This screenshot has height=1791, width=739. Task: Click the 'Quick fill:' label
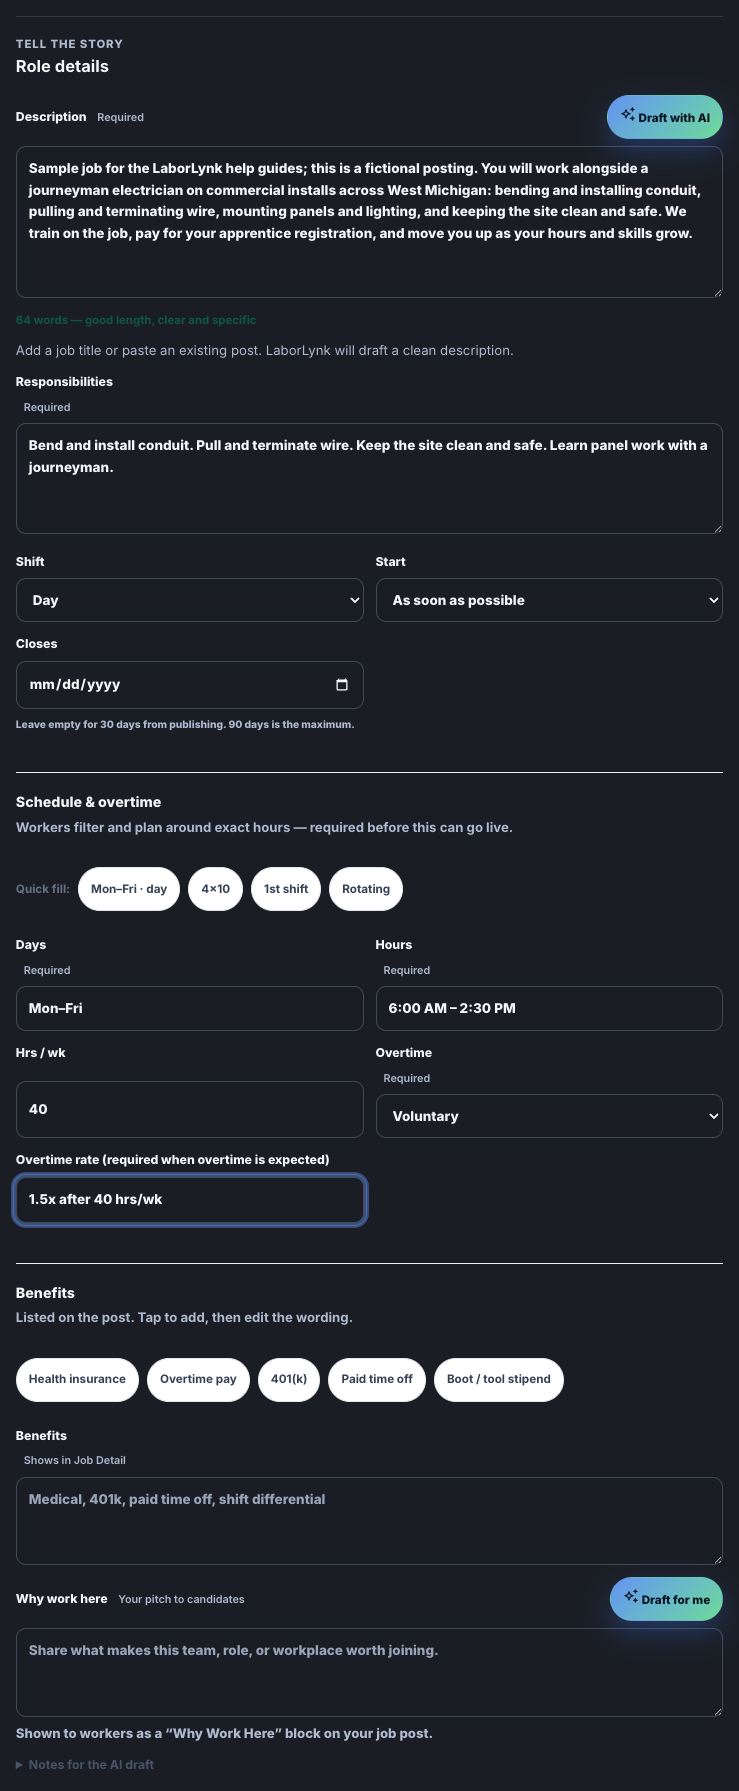43,889
